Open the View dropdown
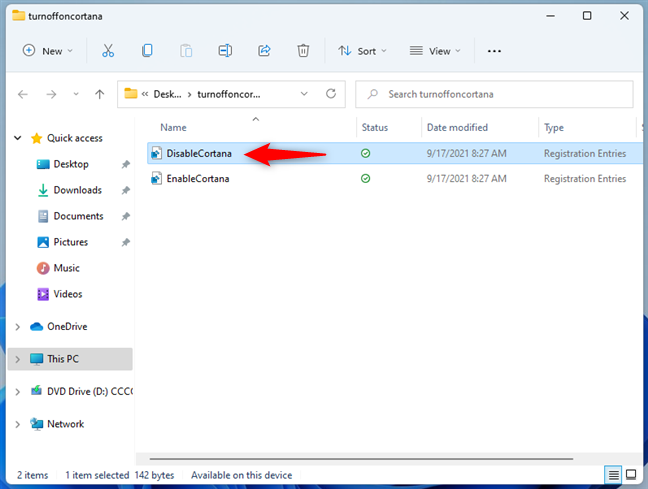Viewport: 648px width, 489px height. pos(435,51)
